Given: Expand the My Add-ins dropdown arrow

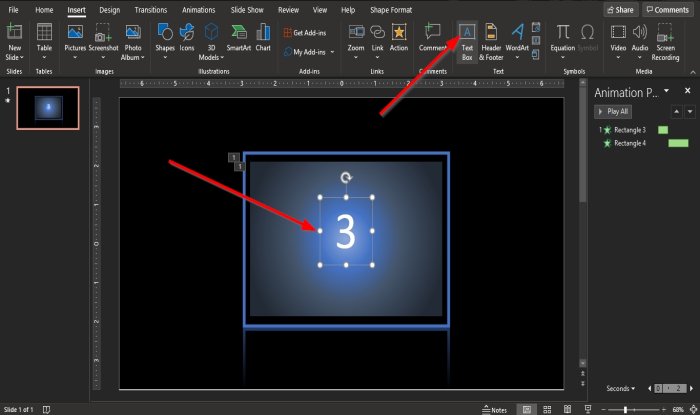Looking at the screenshot, I should click(332, 52).
